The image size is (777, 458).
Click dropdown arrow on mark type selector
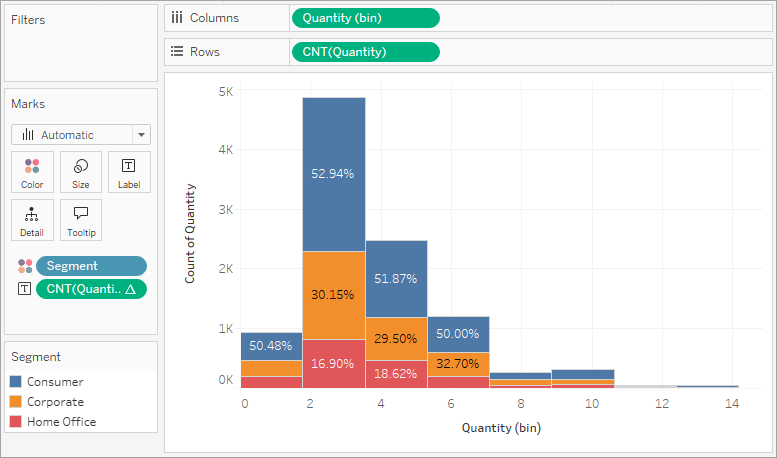(141, 135)
